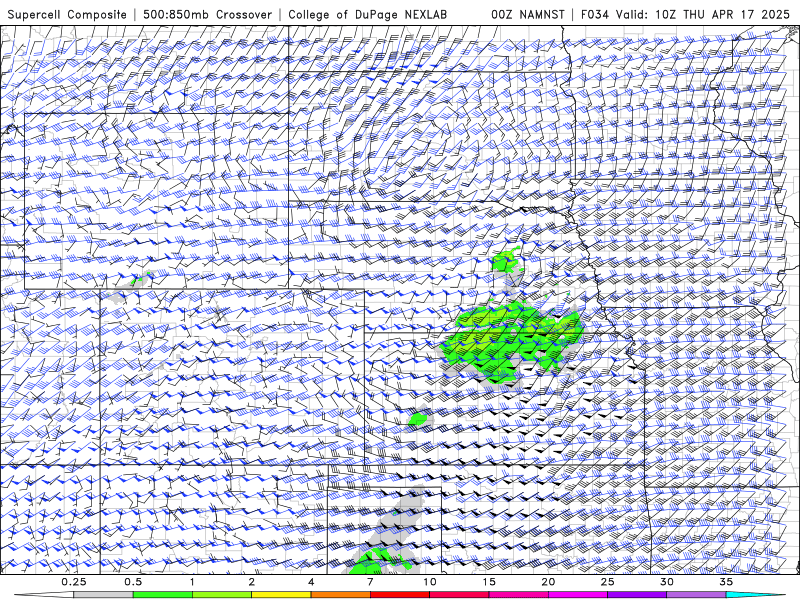
Task: Click legend value label '35'
Action: 726,582
